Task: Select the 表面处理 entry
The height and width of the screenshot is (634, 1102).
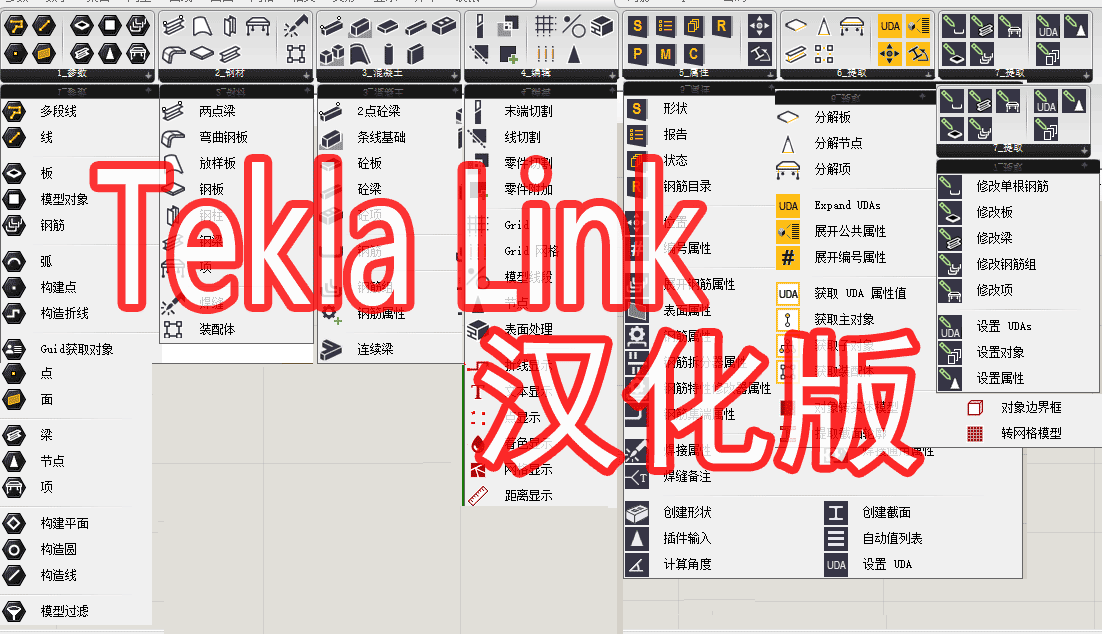Action: pos(529,329)
